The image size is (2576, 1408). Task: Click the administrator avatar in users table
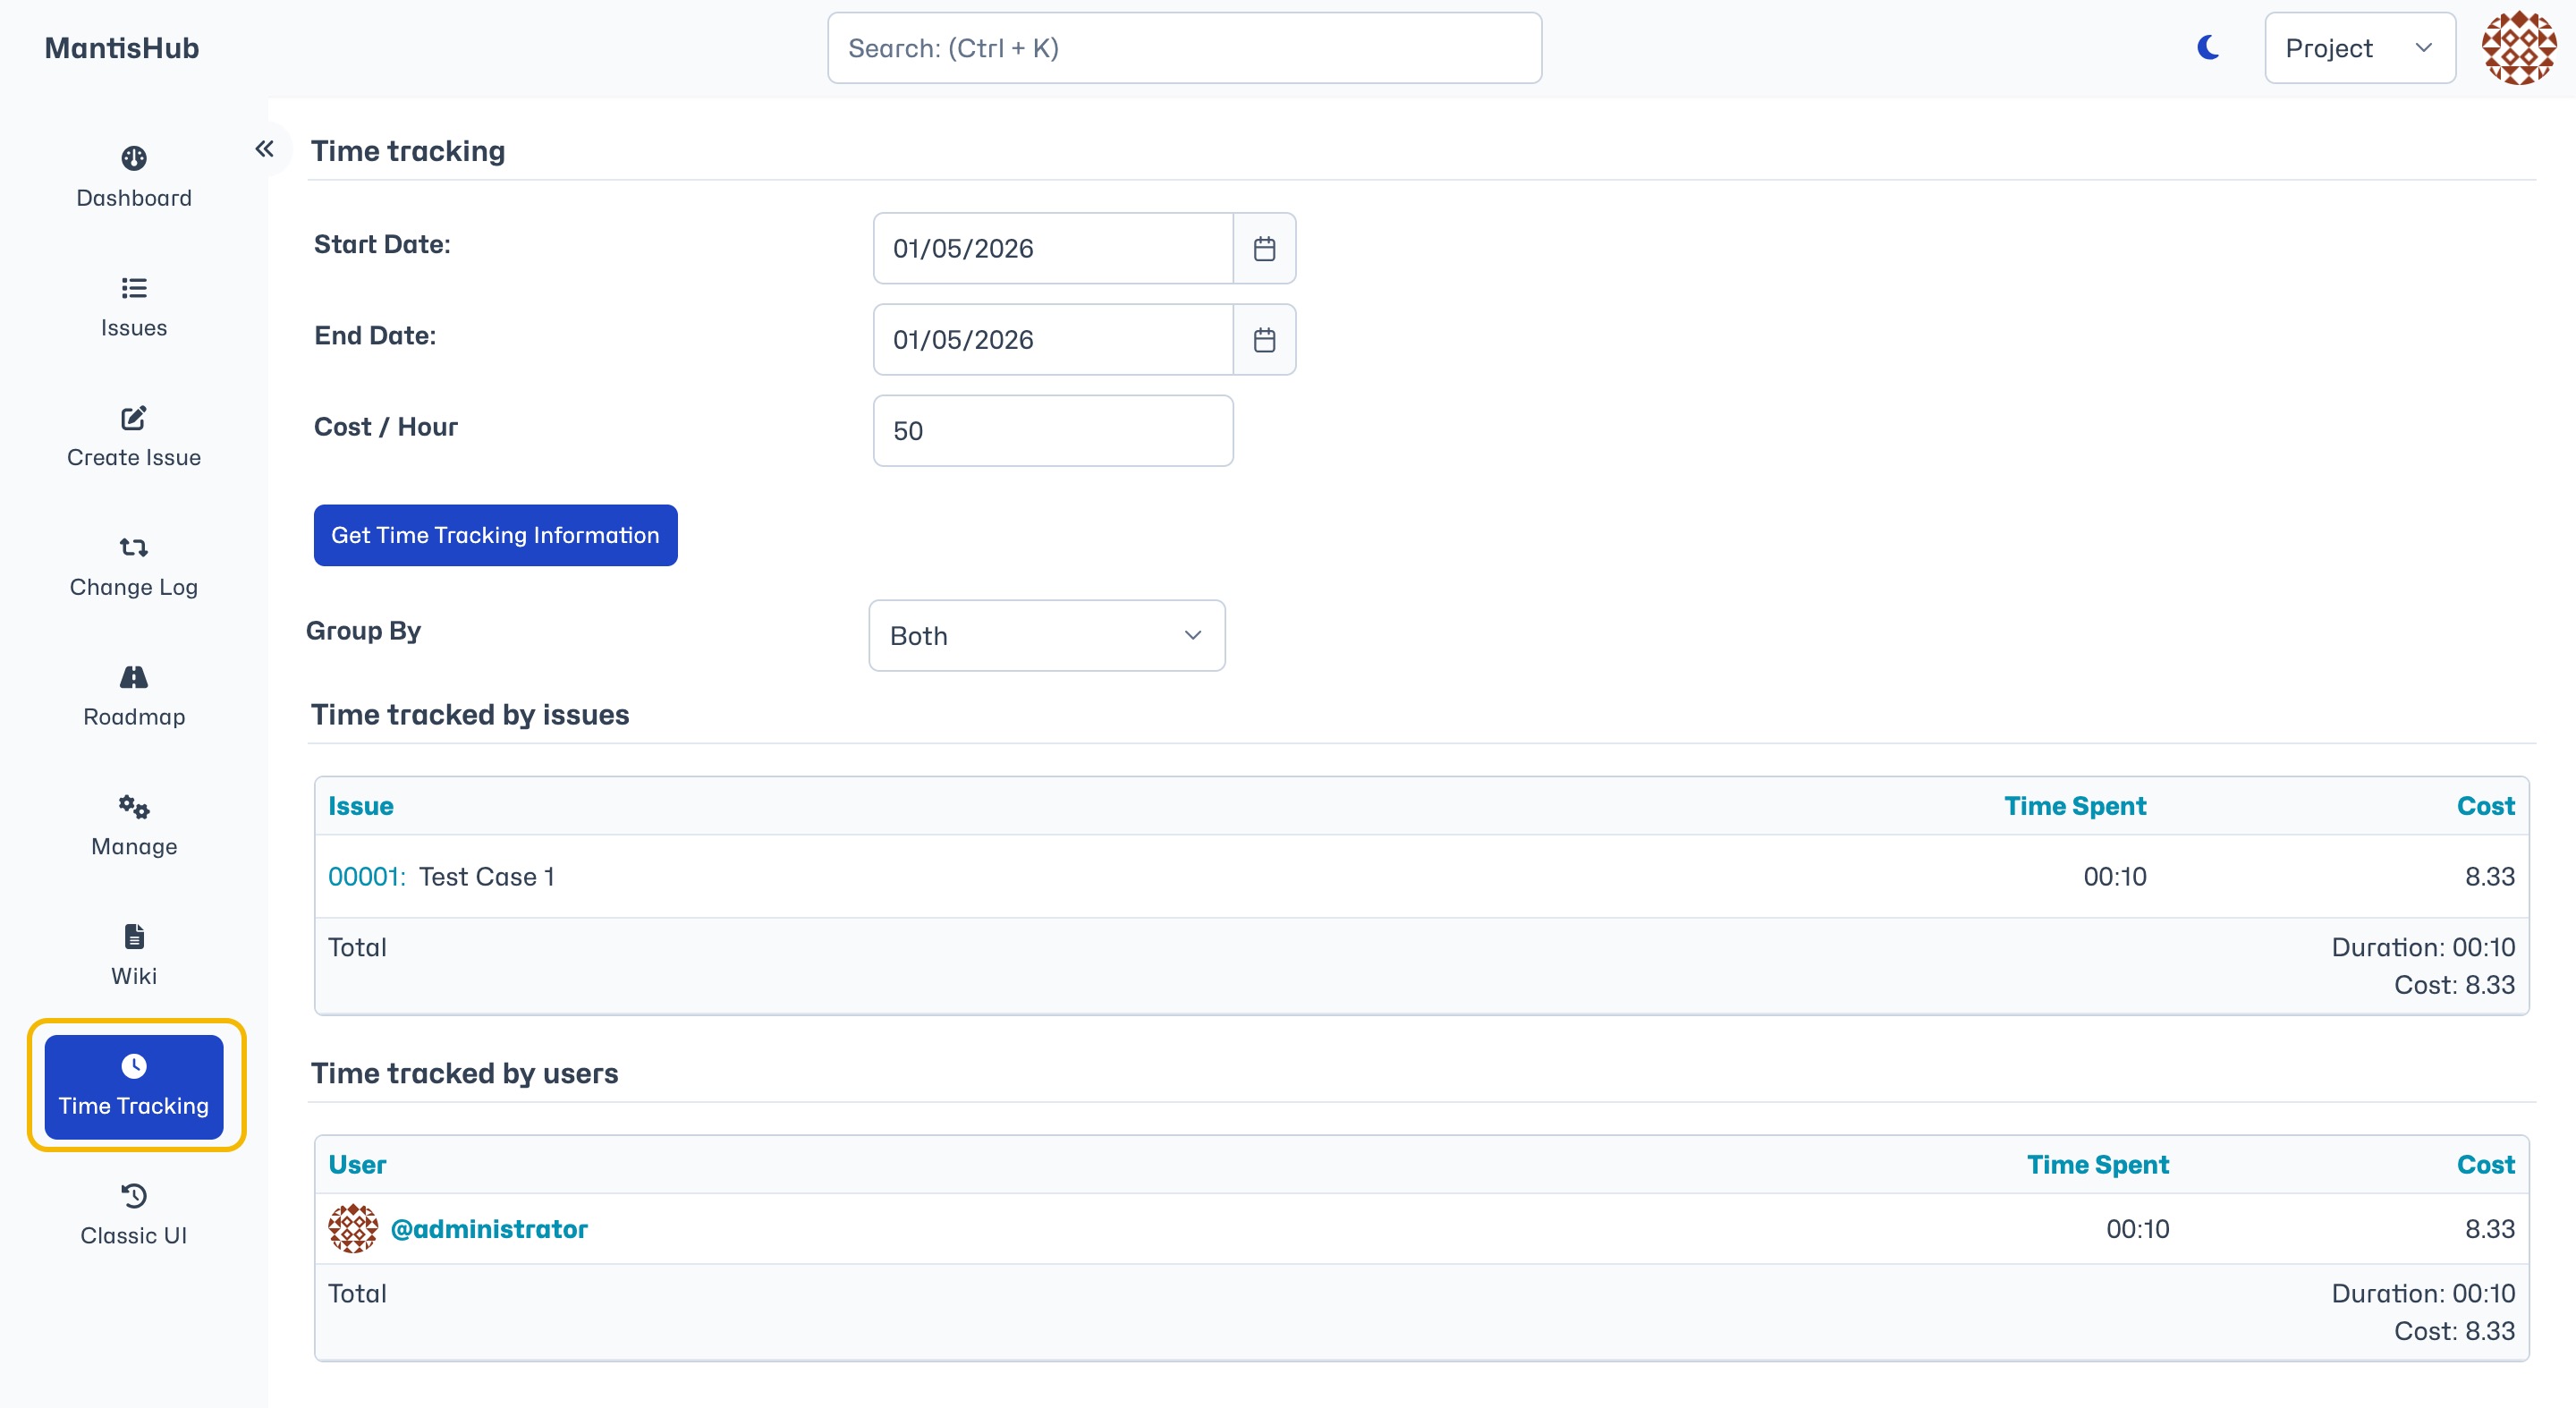tap(353, 1228)
